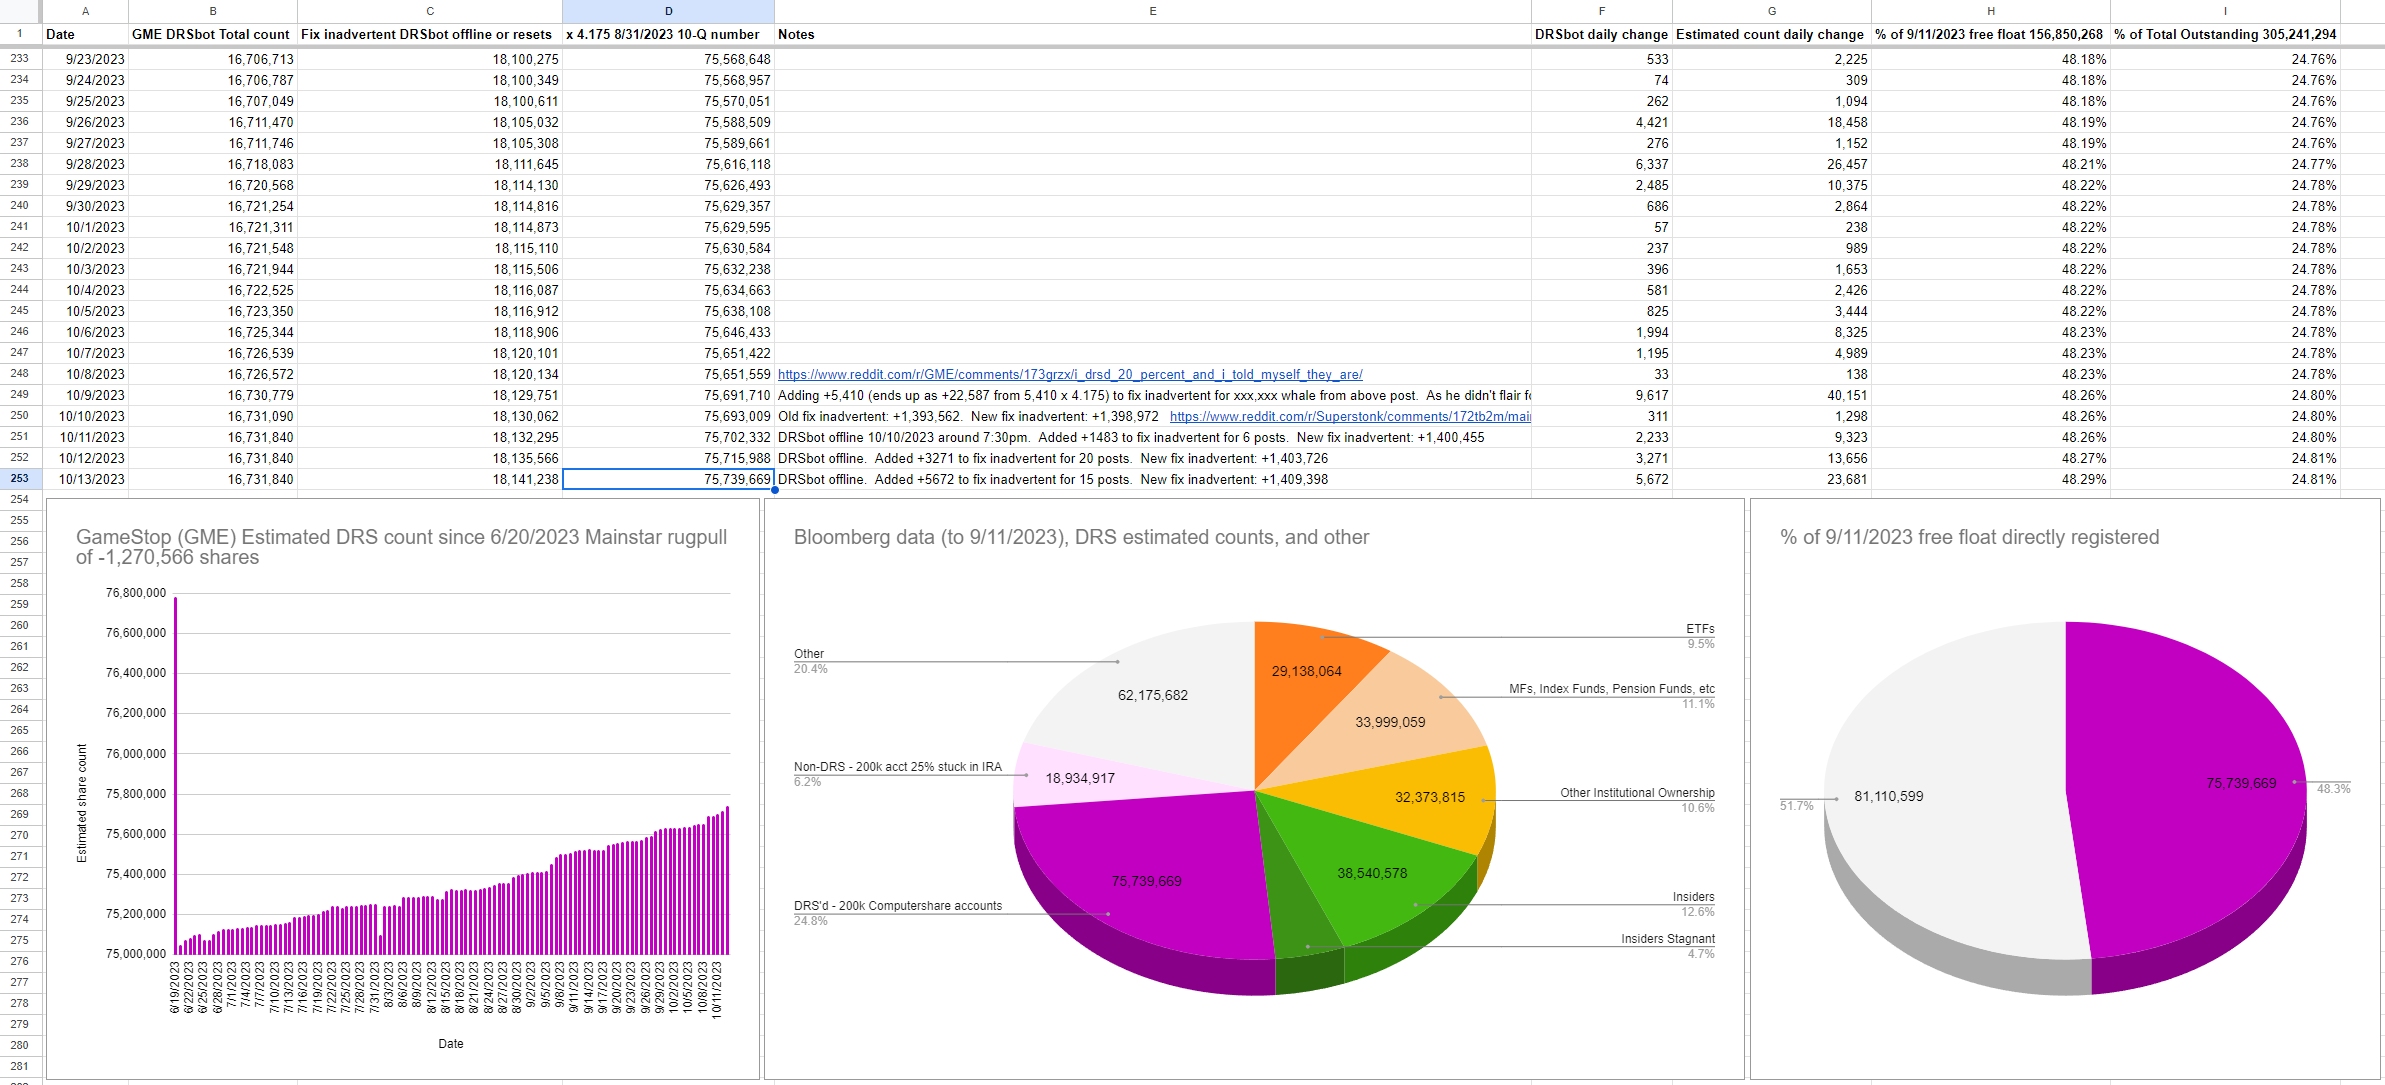Click '% of Total Outstanding' header cell

click(x=2225, y=34)
